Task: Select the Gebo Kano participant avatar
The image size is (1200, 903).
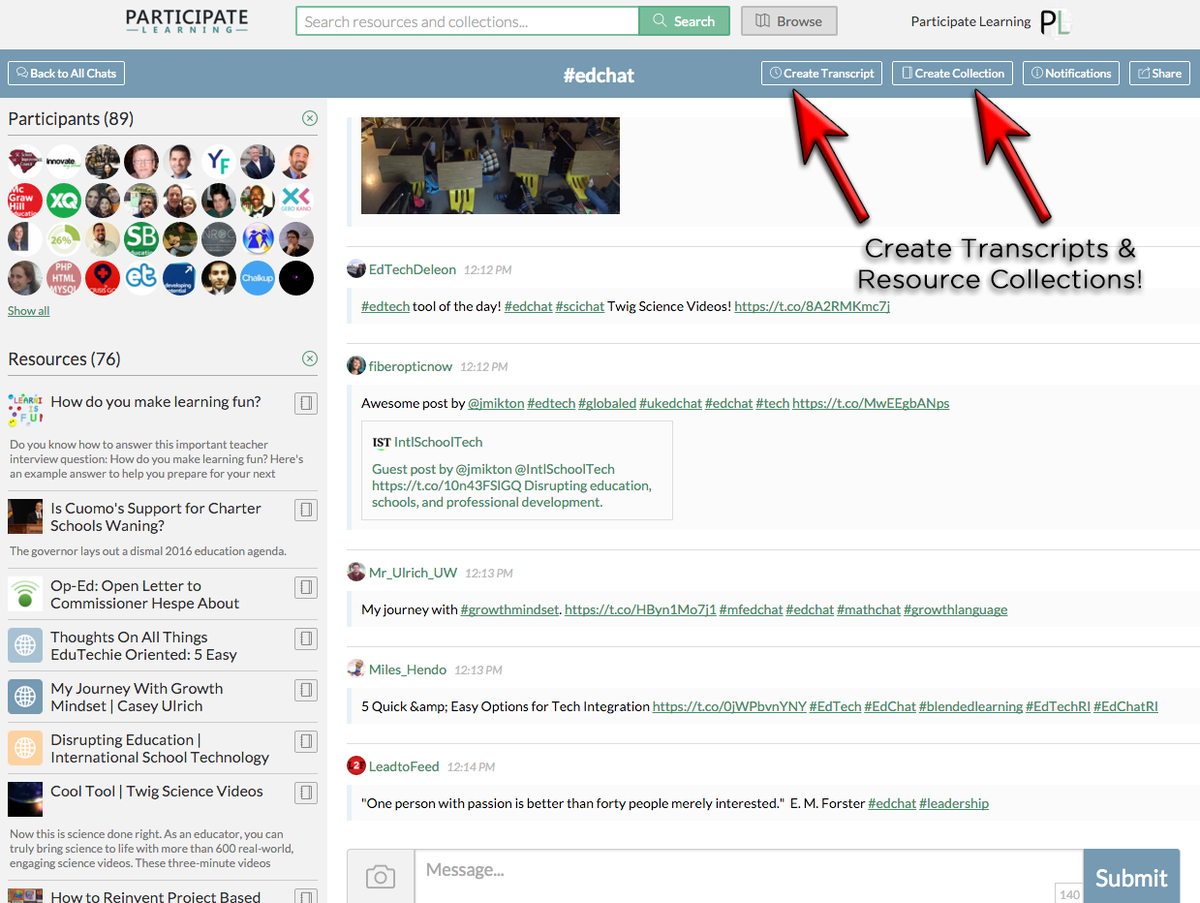Action: point(296,200)
